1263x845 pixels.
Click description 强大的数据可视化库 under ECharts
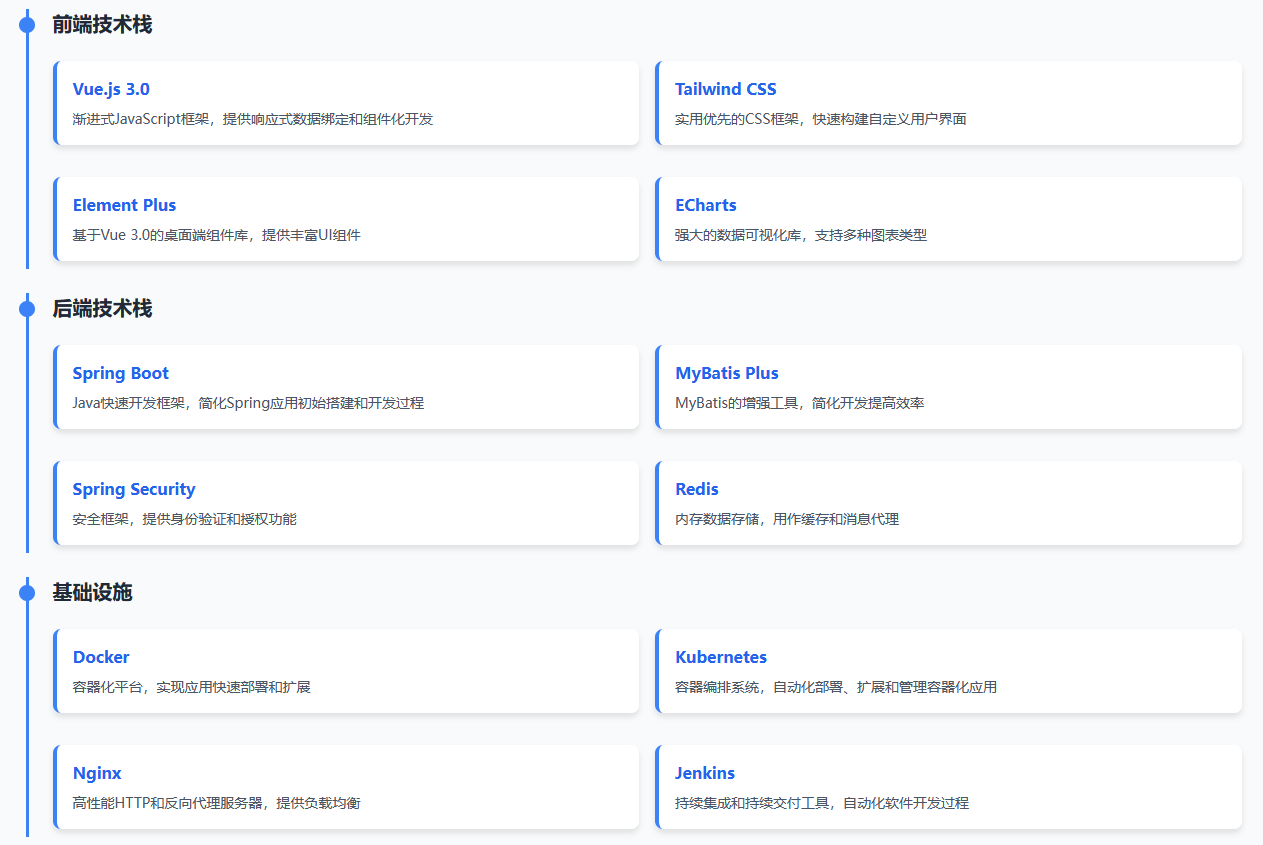[801, 235]
